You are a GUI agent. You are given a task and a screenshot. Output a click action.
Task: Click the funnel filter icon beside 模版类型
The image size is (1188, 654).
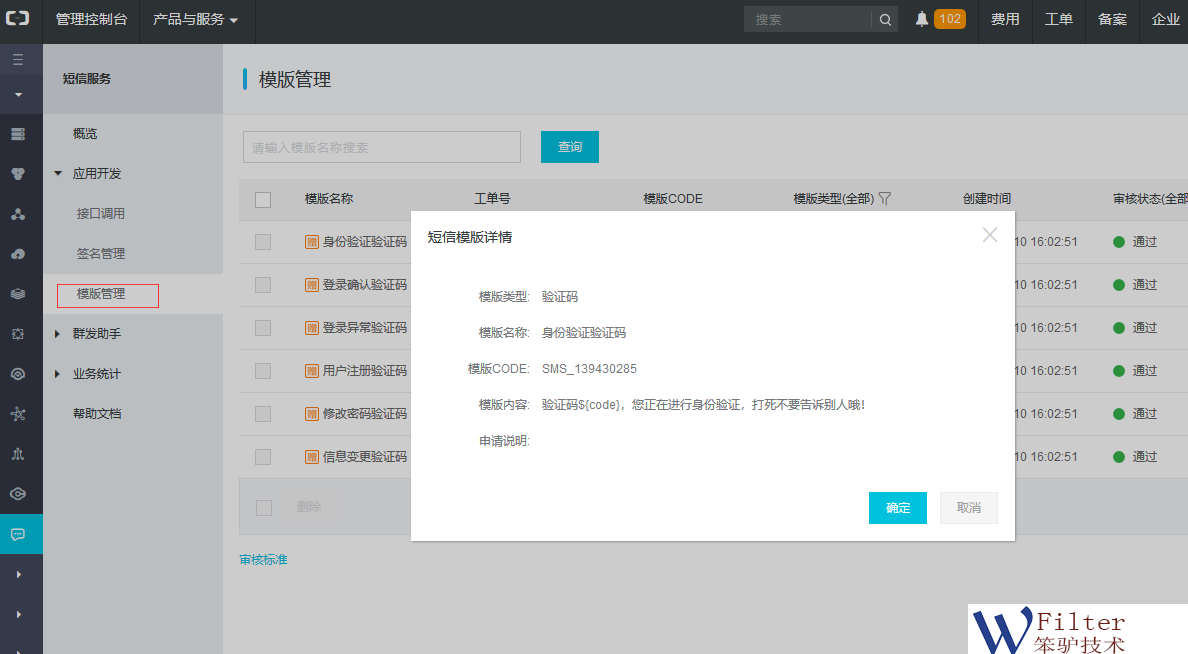tap(884, 199)
